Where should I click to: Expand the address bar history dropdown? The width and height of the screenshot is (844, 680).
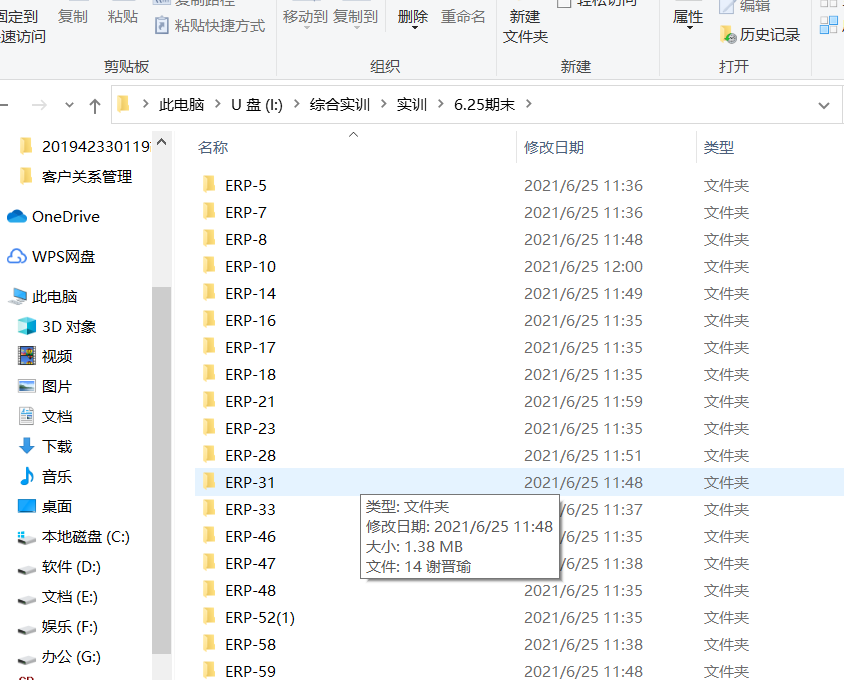823,105
